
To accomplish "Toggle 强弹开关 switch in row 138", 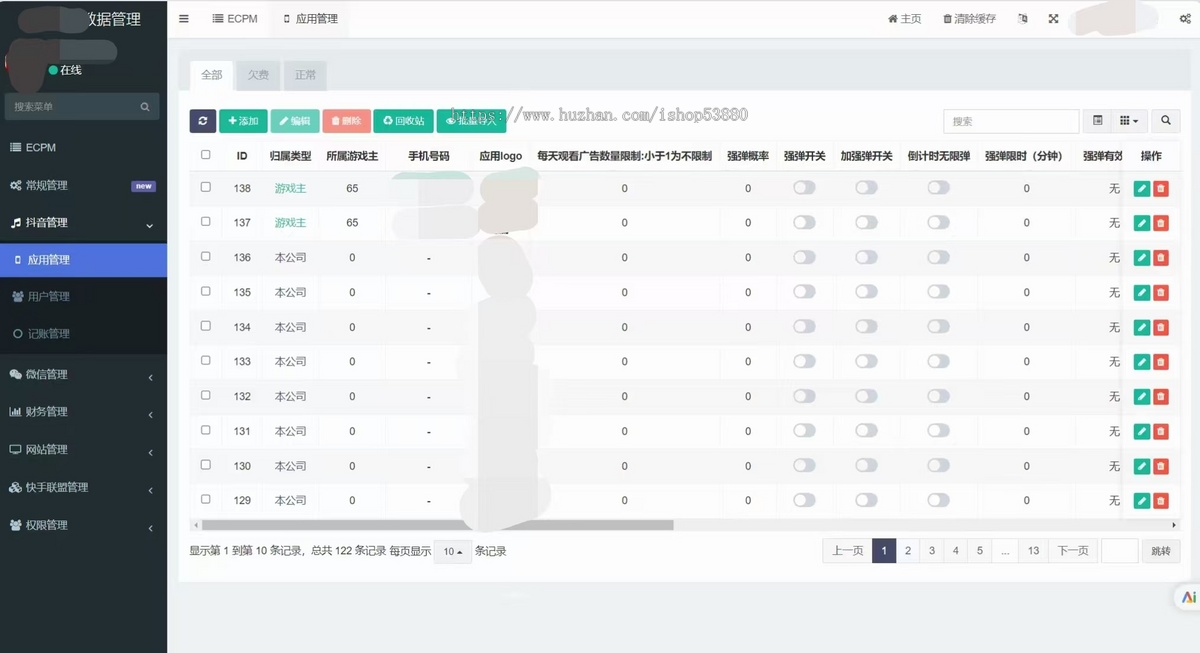I will point(804,188).
